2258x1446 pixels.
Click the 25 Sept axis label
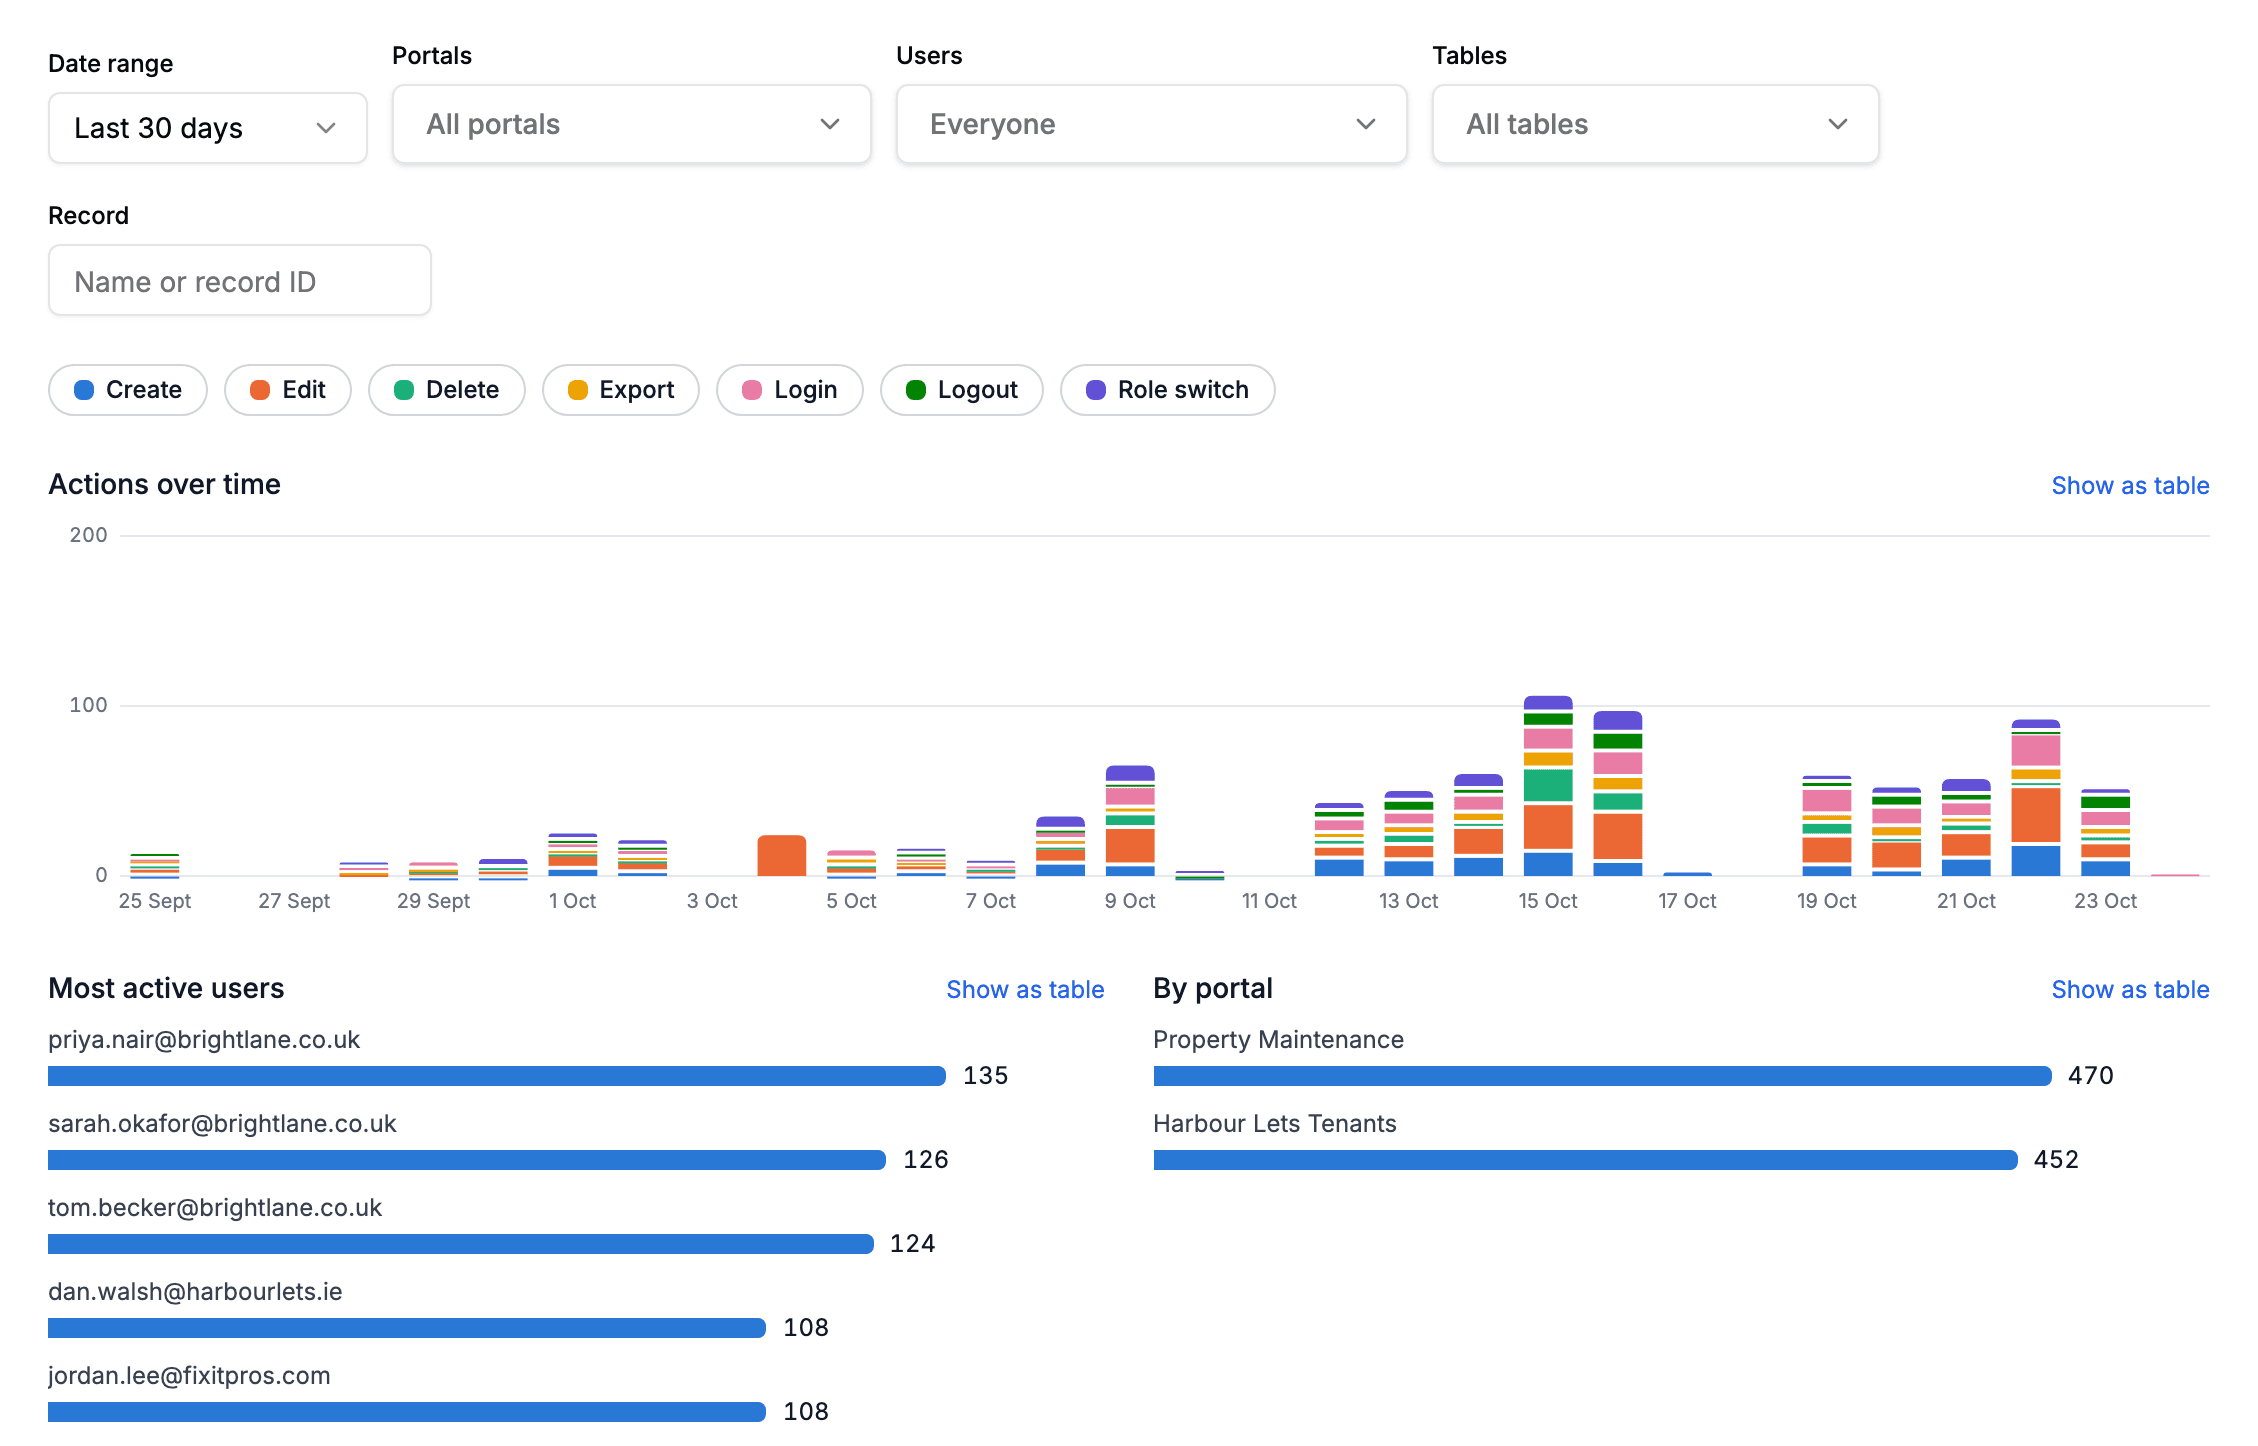click(x=155, y=901)
